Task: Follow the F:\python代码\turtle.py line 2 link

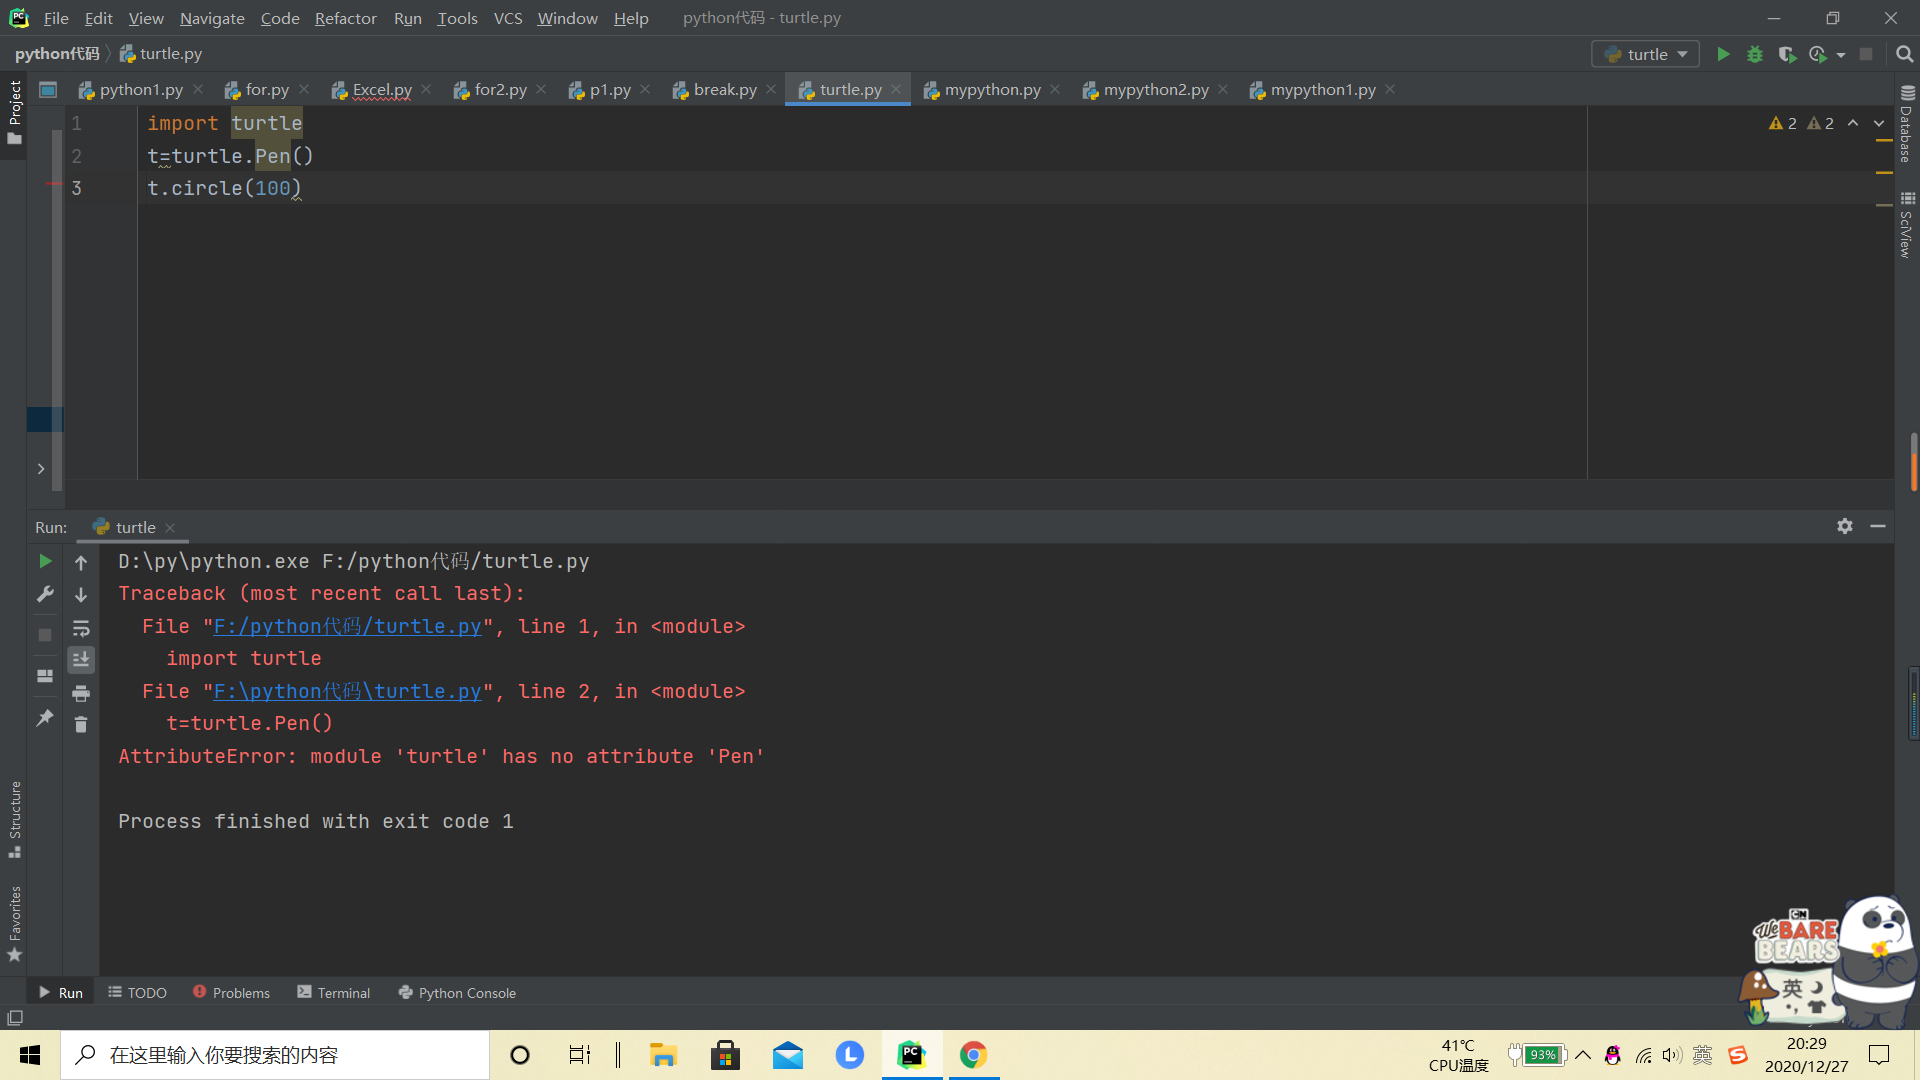Action: (347, 692)
